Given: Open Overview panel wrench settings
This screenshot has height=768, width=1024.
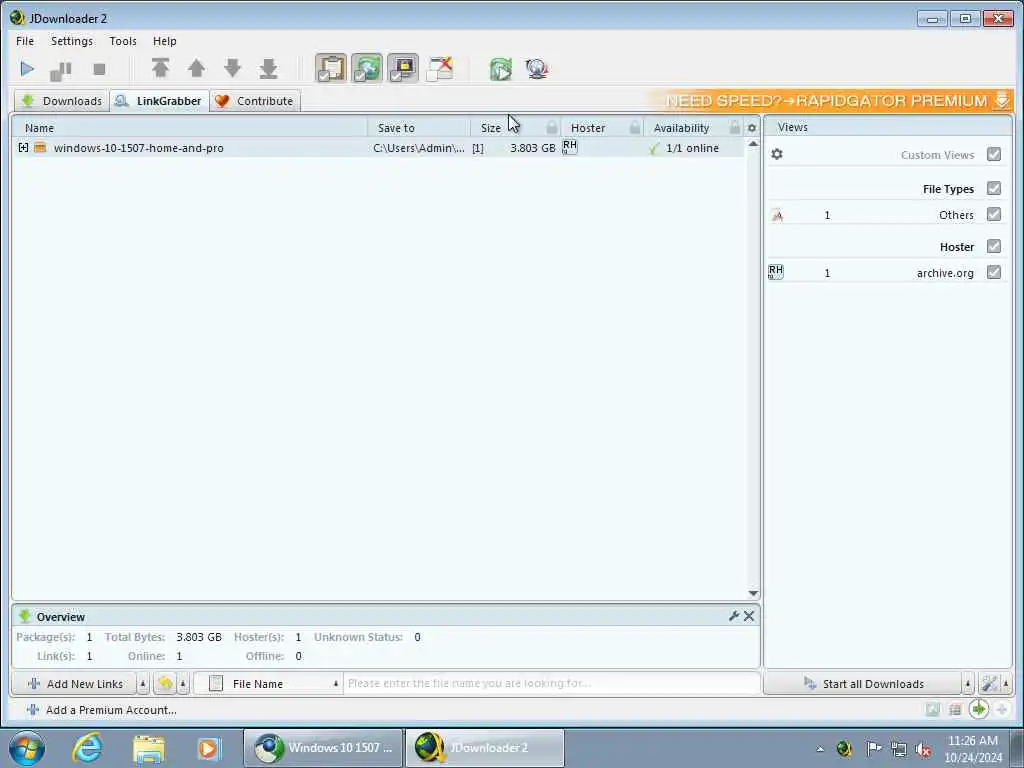Looking at the screenshot, I should click(733, 616).
